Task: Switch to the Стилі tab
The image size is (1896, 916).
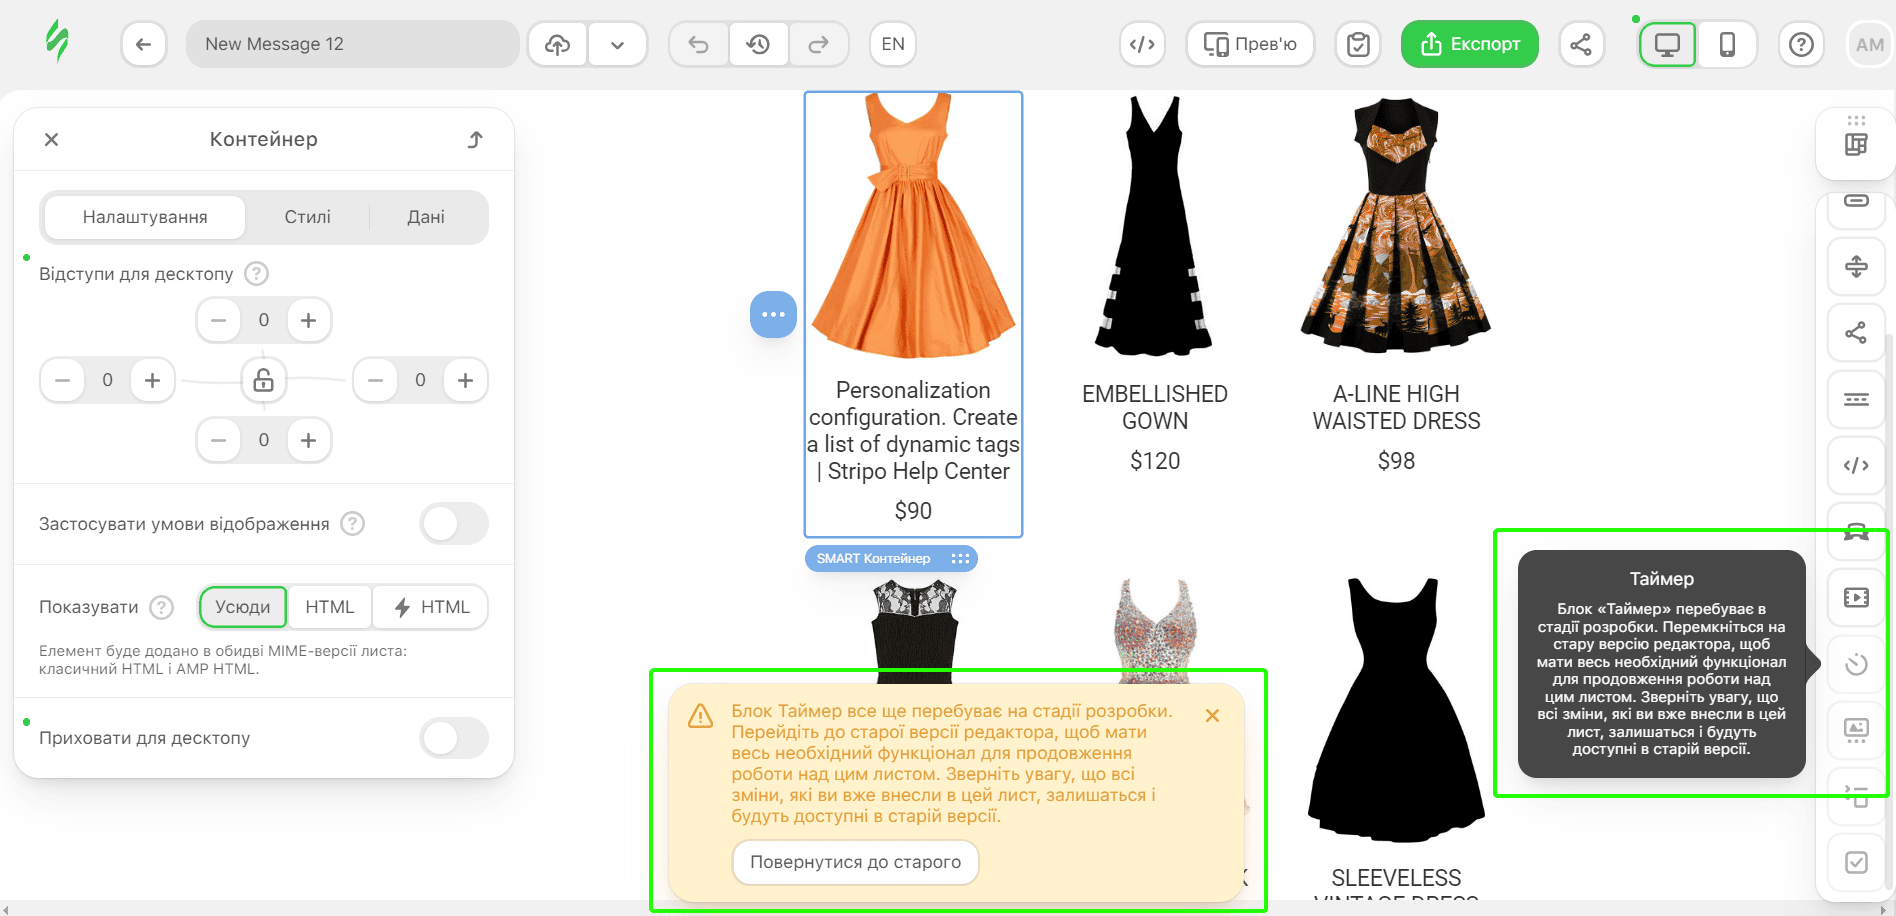Action: (x=307, y=217)
